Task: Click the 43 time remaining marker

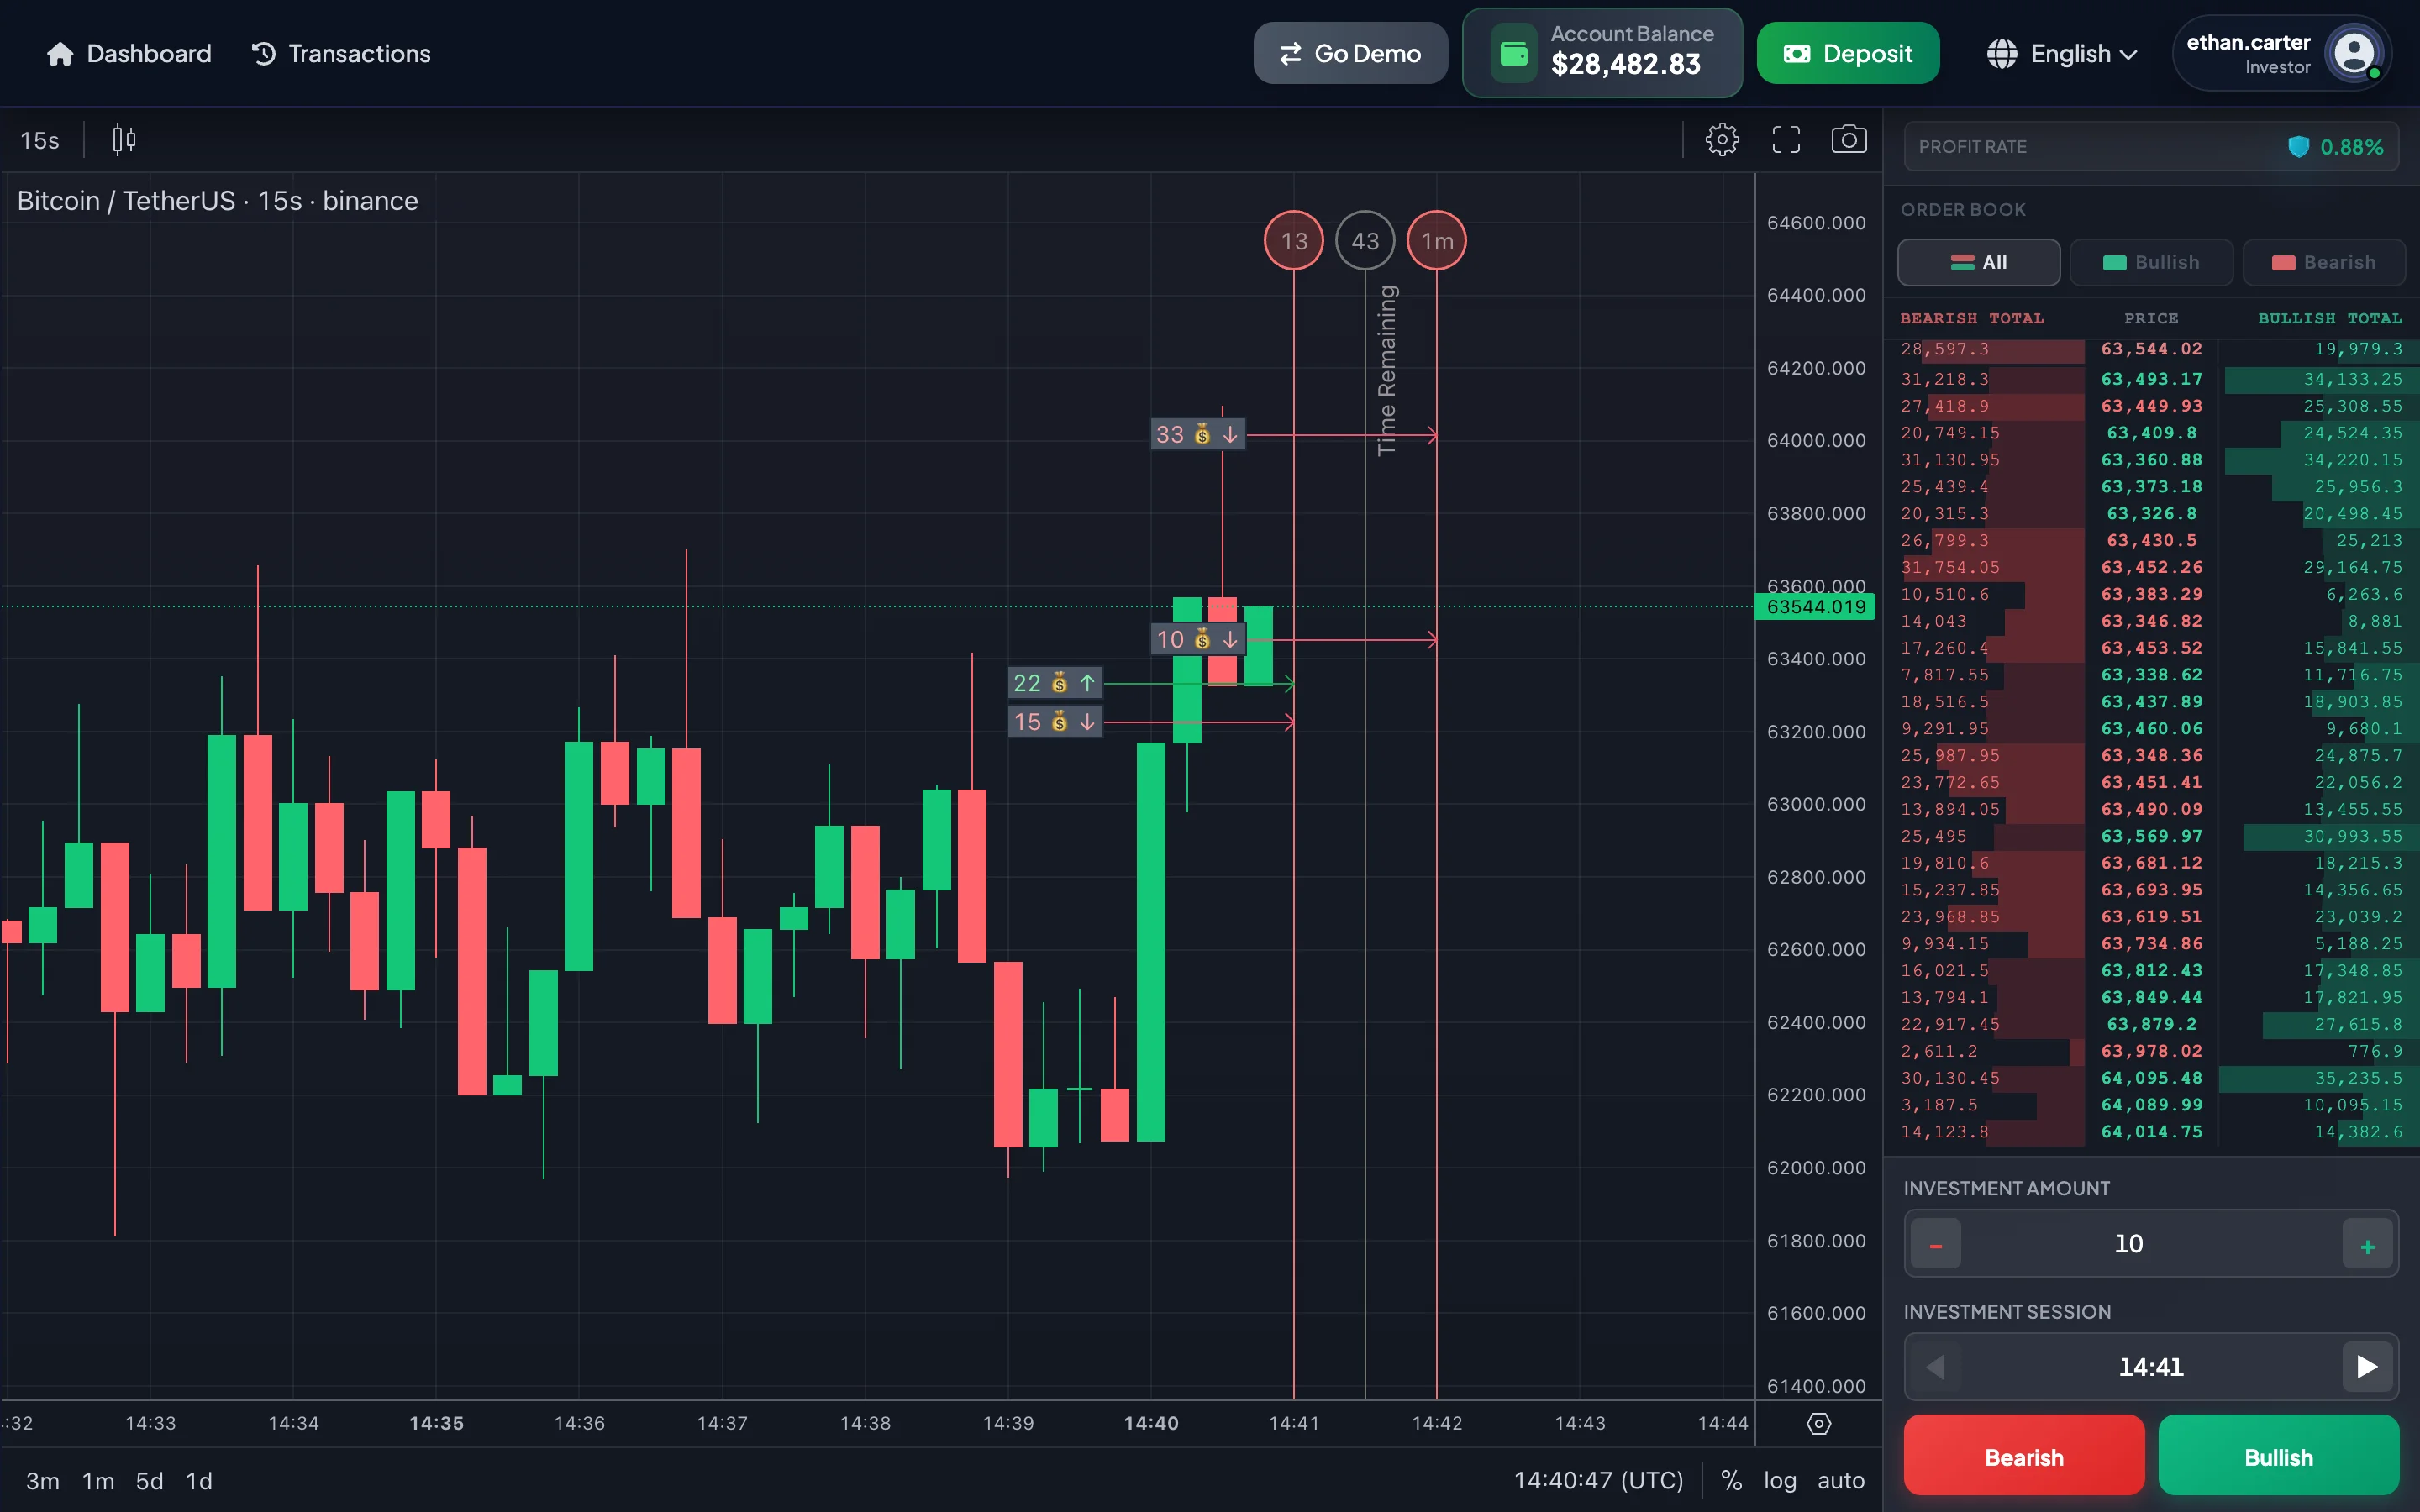Action: 1365,241
